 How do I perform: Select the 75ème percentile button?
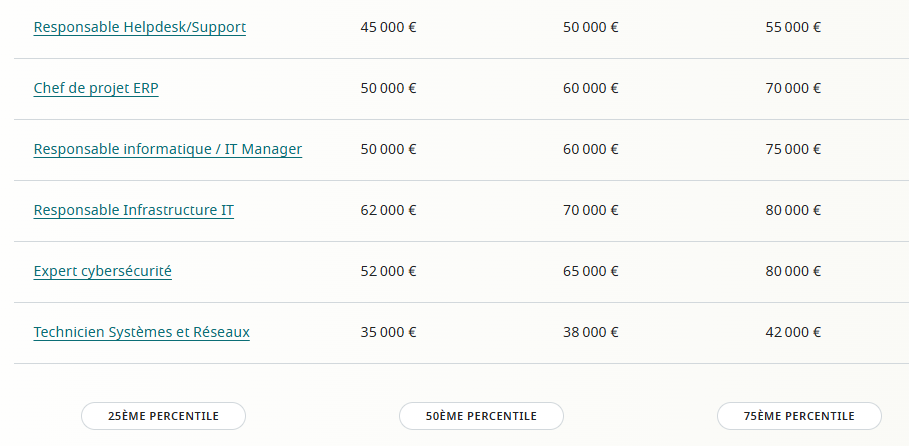click(x=799, y=416)
